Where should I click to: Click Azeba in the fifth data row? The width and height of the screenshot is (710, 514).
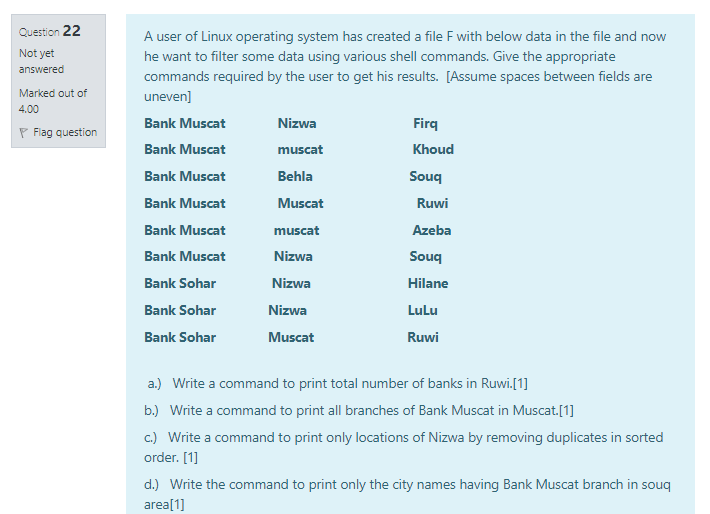[432, 231]
